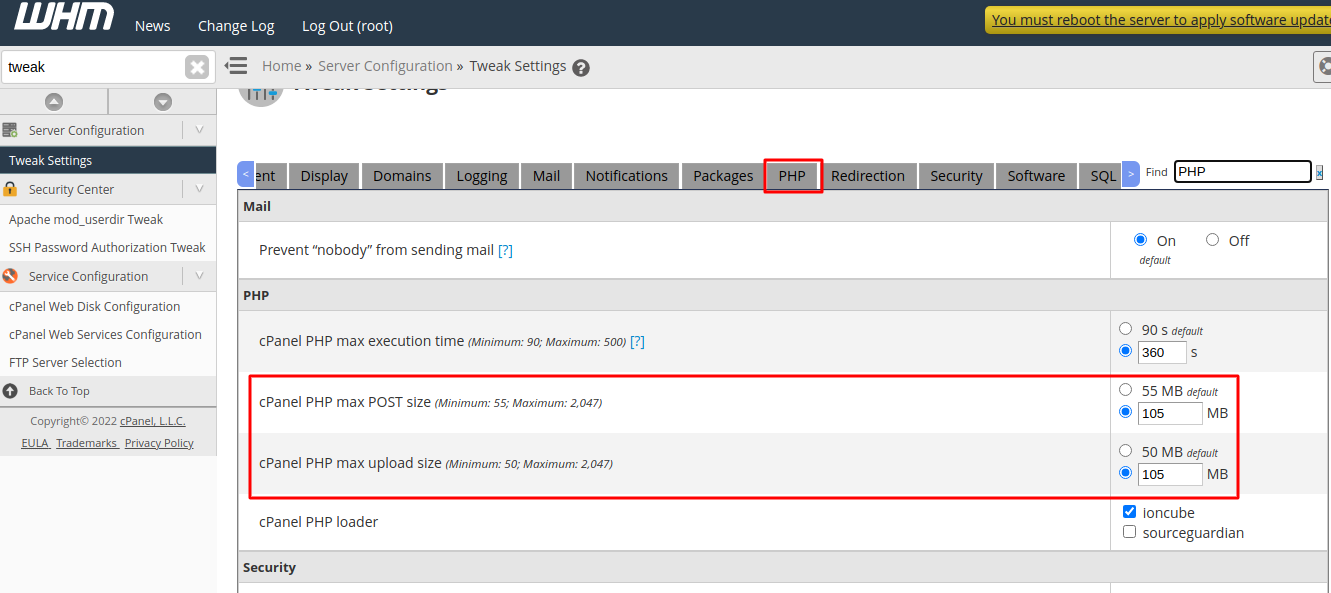Screen dimensions: 1331x593
Task: Click the WHM logo
Action: tap(63, 17)
